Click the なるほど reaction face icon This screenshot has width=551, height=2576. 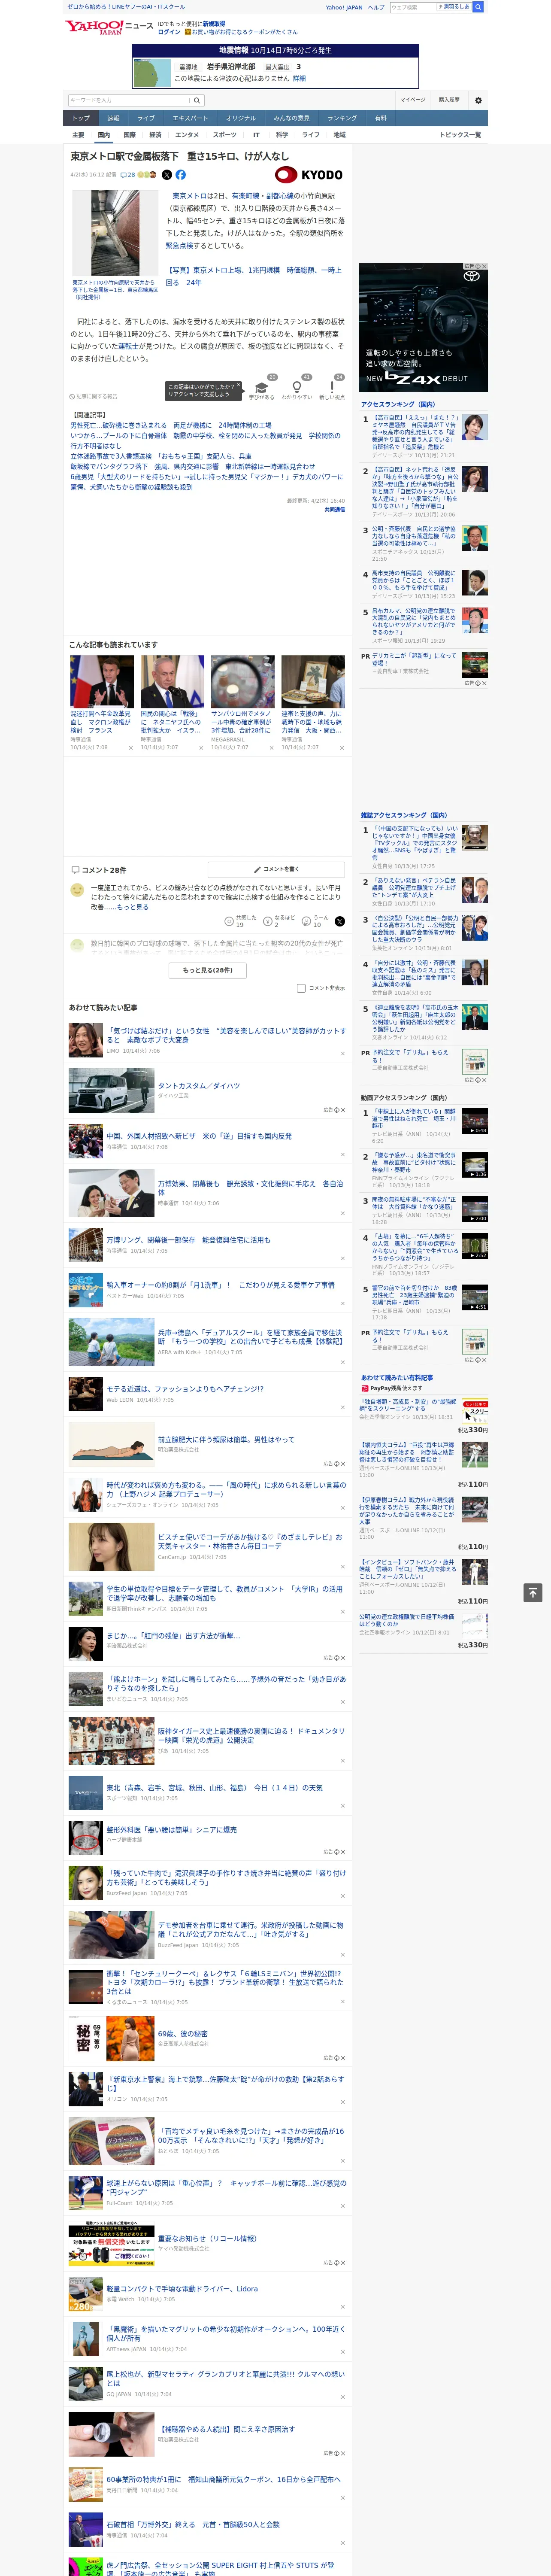(x=268, y=920)
